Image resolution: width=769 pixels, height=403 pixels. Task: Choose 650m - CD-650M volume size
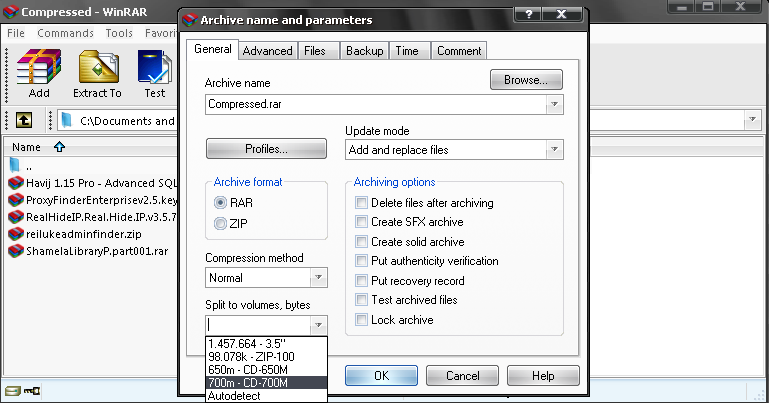pos(266,370)
